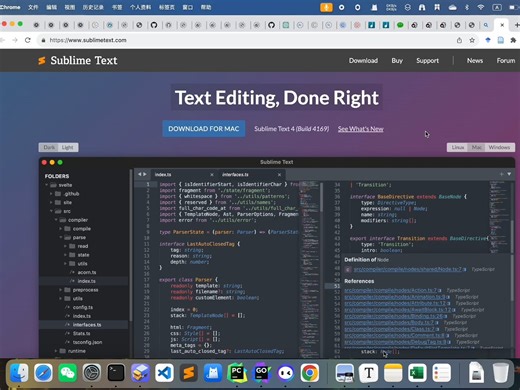Launch Terminal from the dock
The height and width of the screenshot is (390, 520).
point(116,373)
